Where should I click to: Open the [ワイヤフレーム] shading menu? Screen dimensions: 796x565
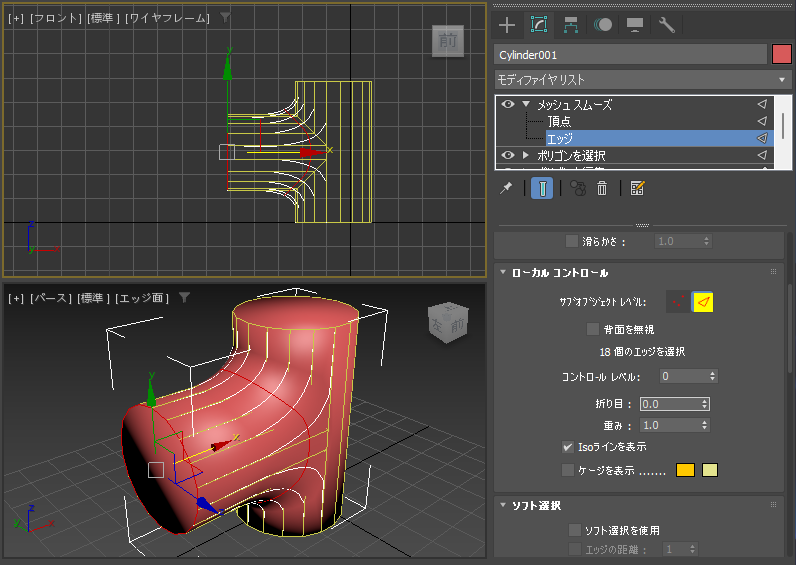tap(167, 18)
